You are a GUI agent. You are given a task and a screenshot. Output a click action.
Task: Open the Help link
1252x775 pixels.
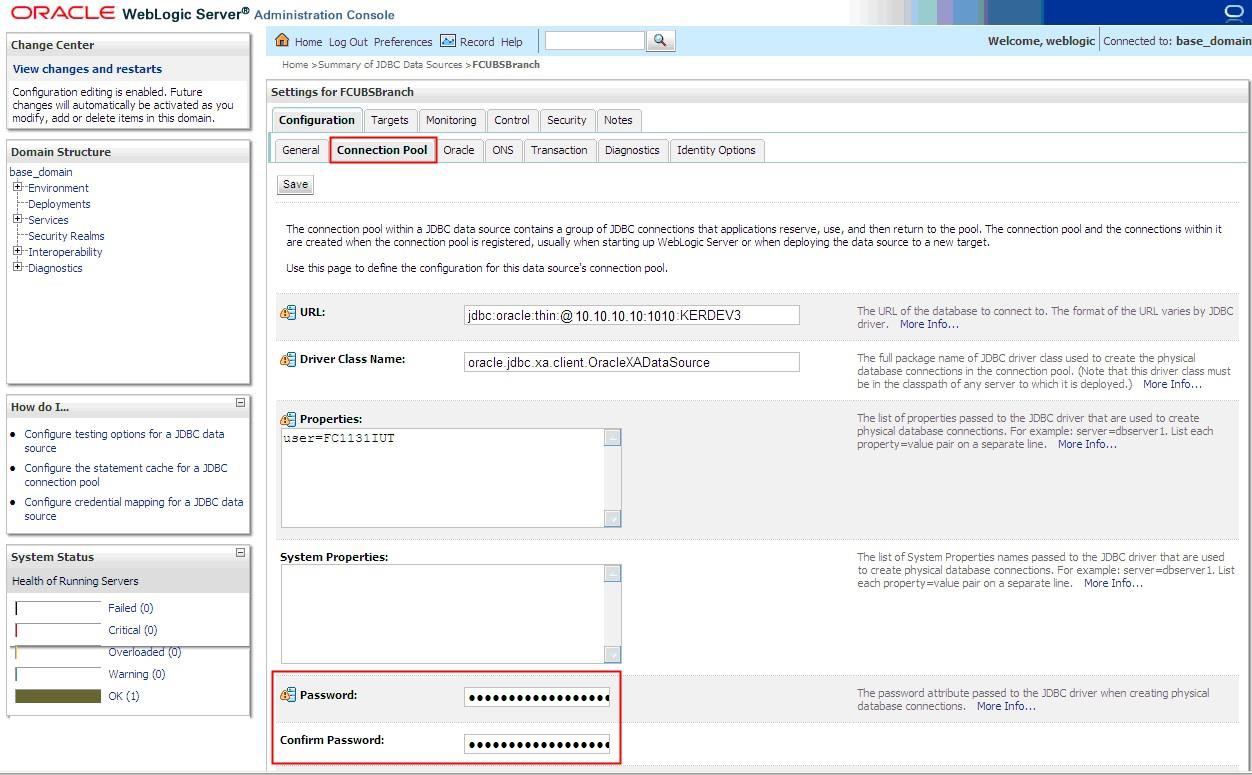click(x=512, y=42)
